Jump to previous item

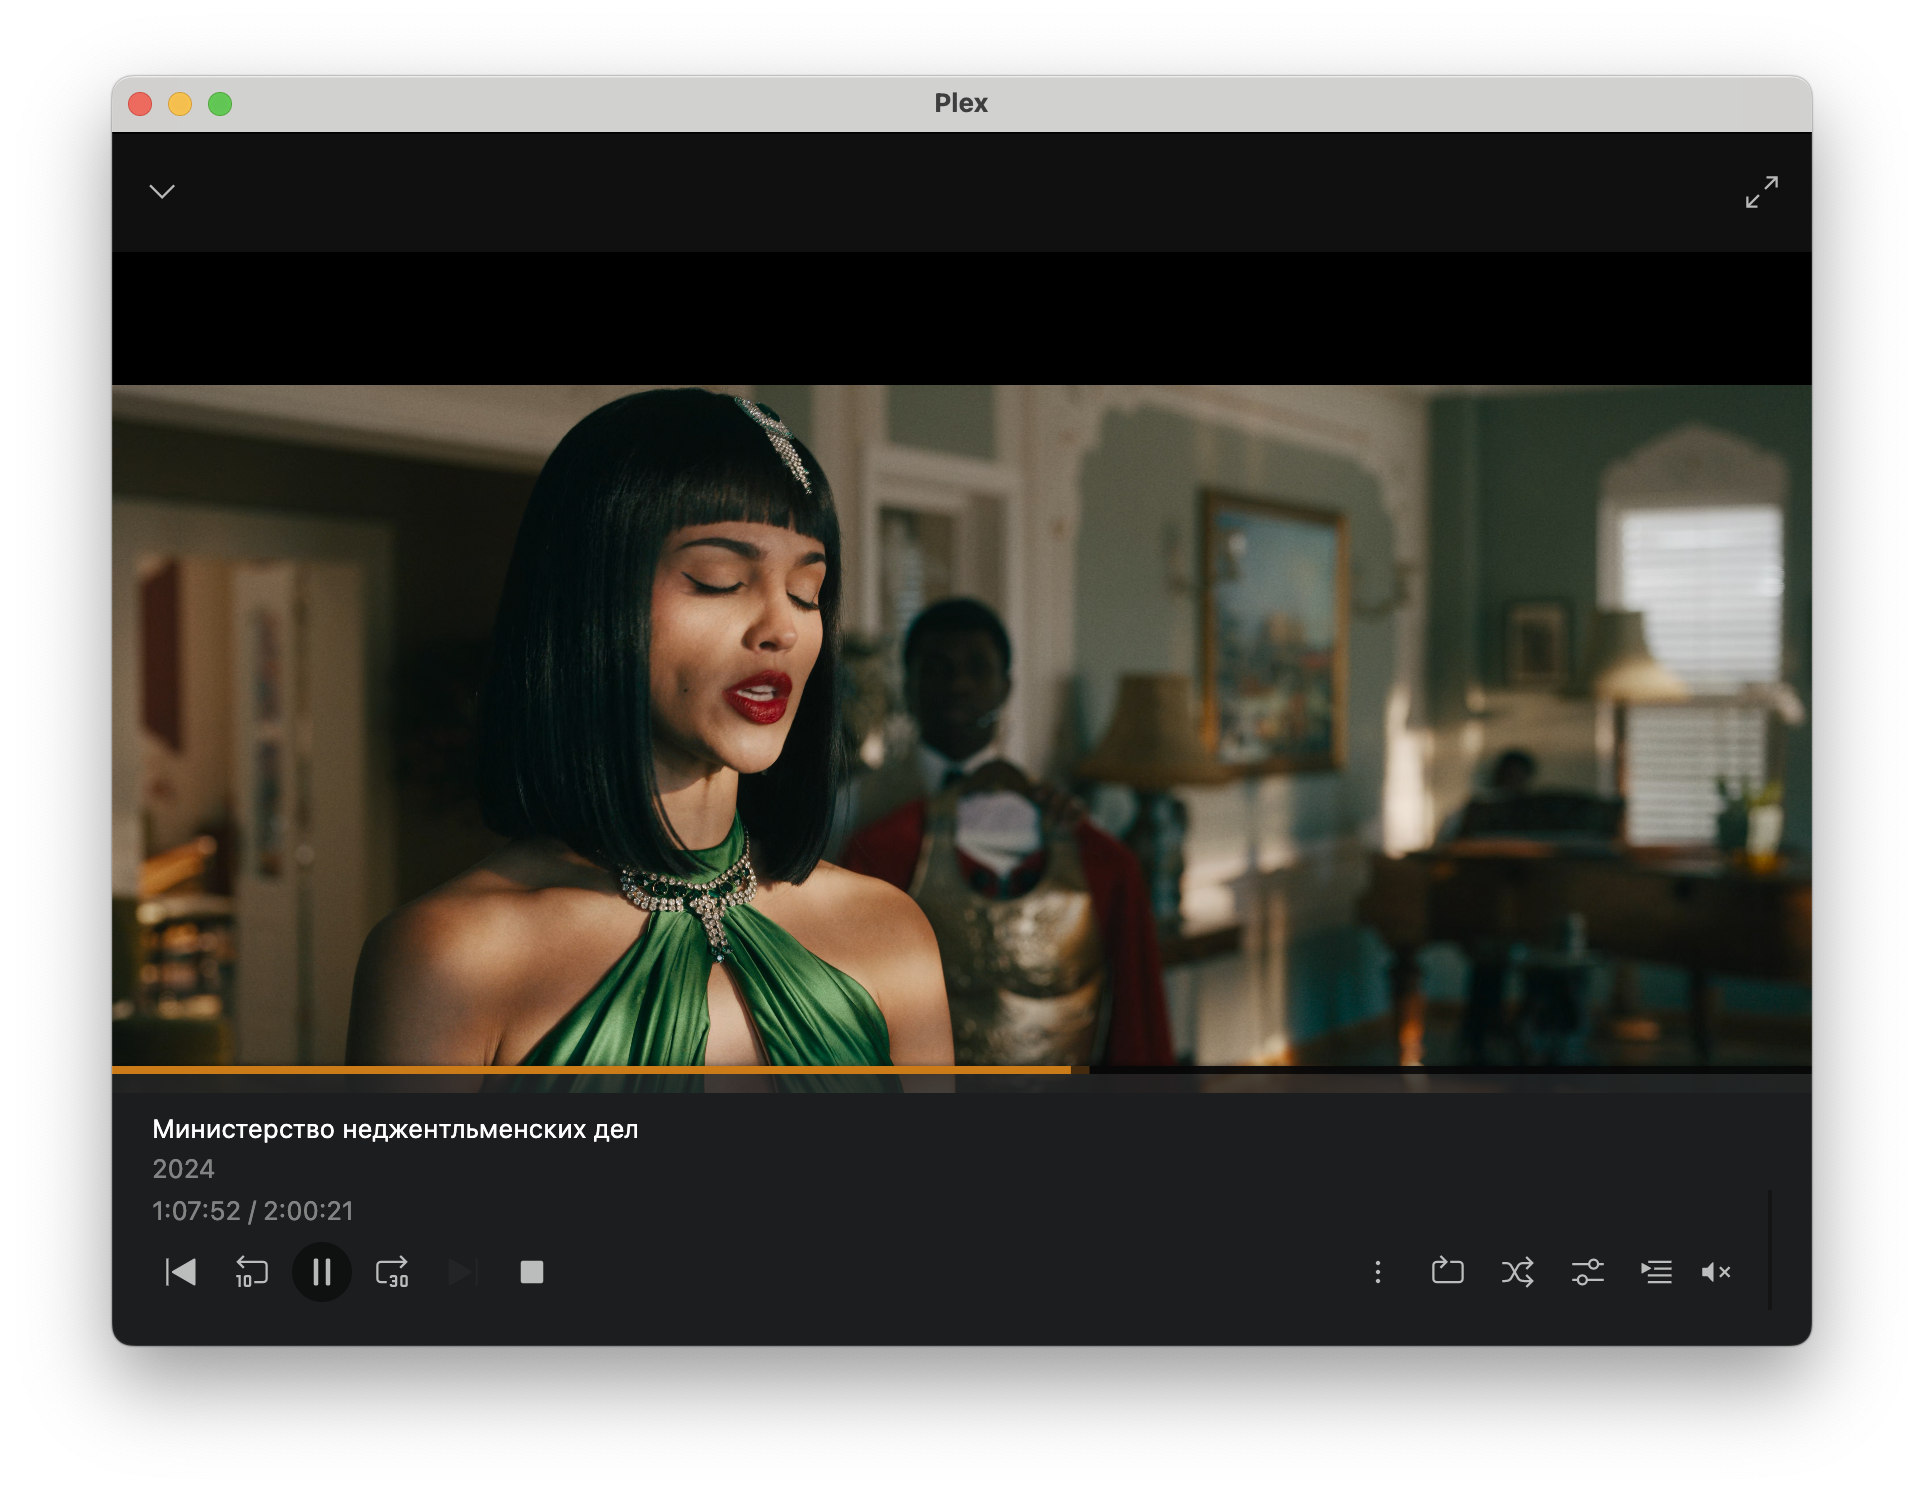(x=181, y=1272)
